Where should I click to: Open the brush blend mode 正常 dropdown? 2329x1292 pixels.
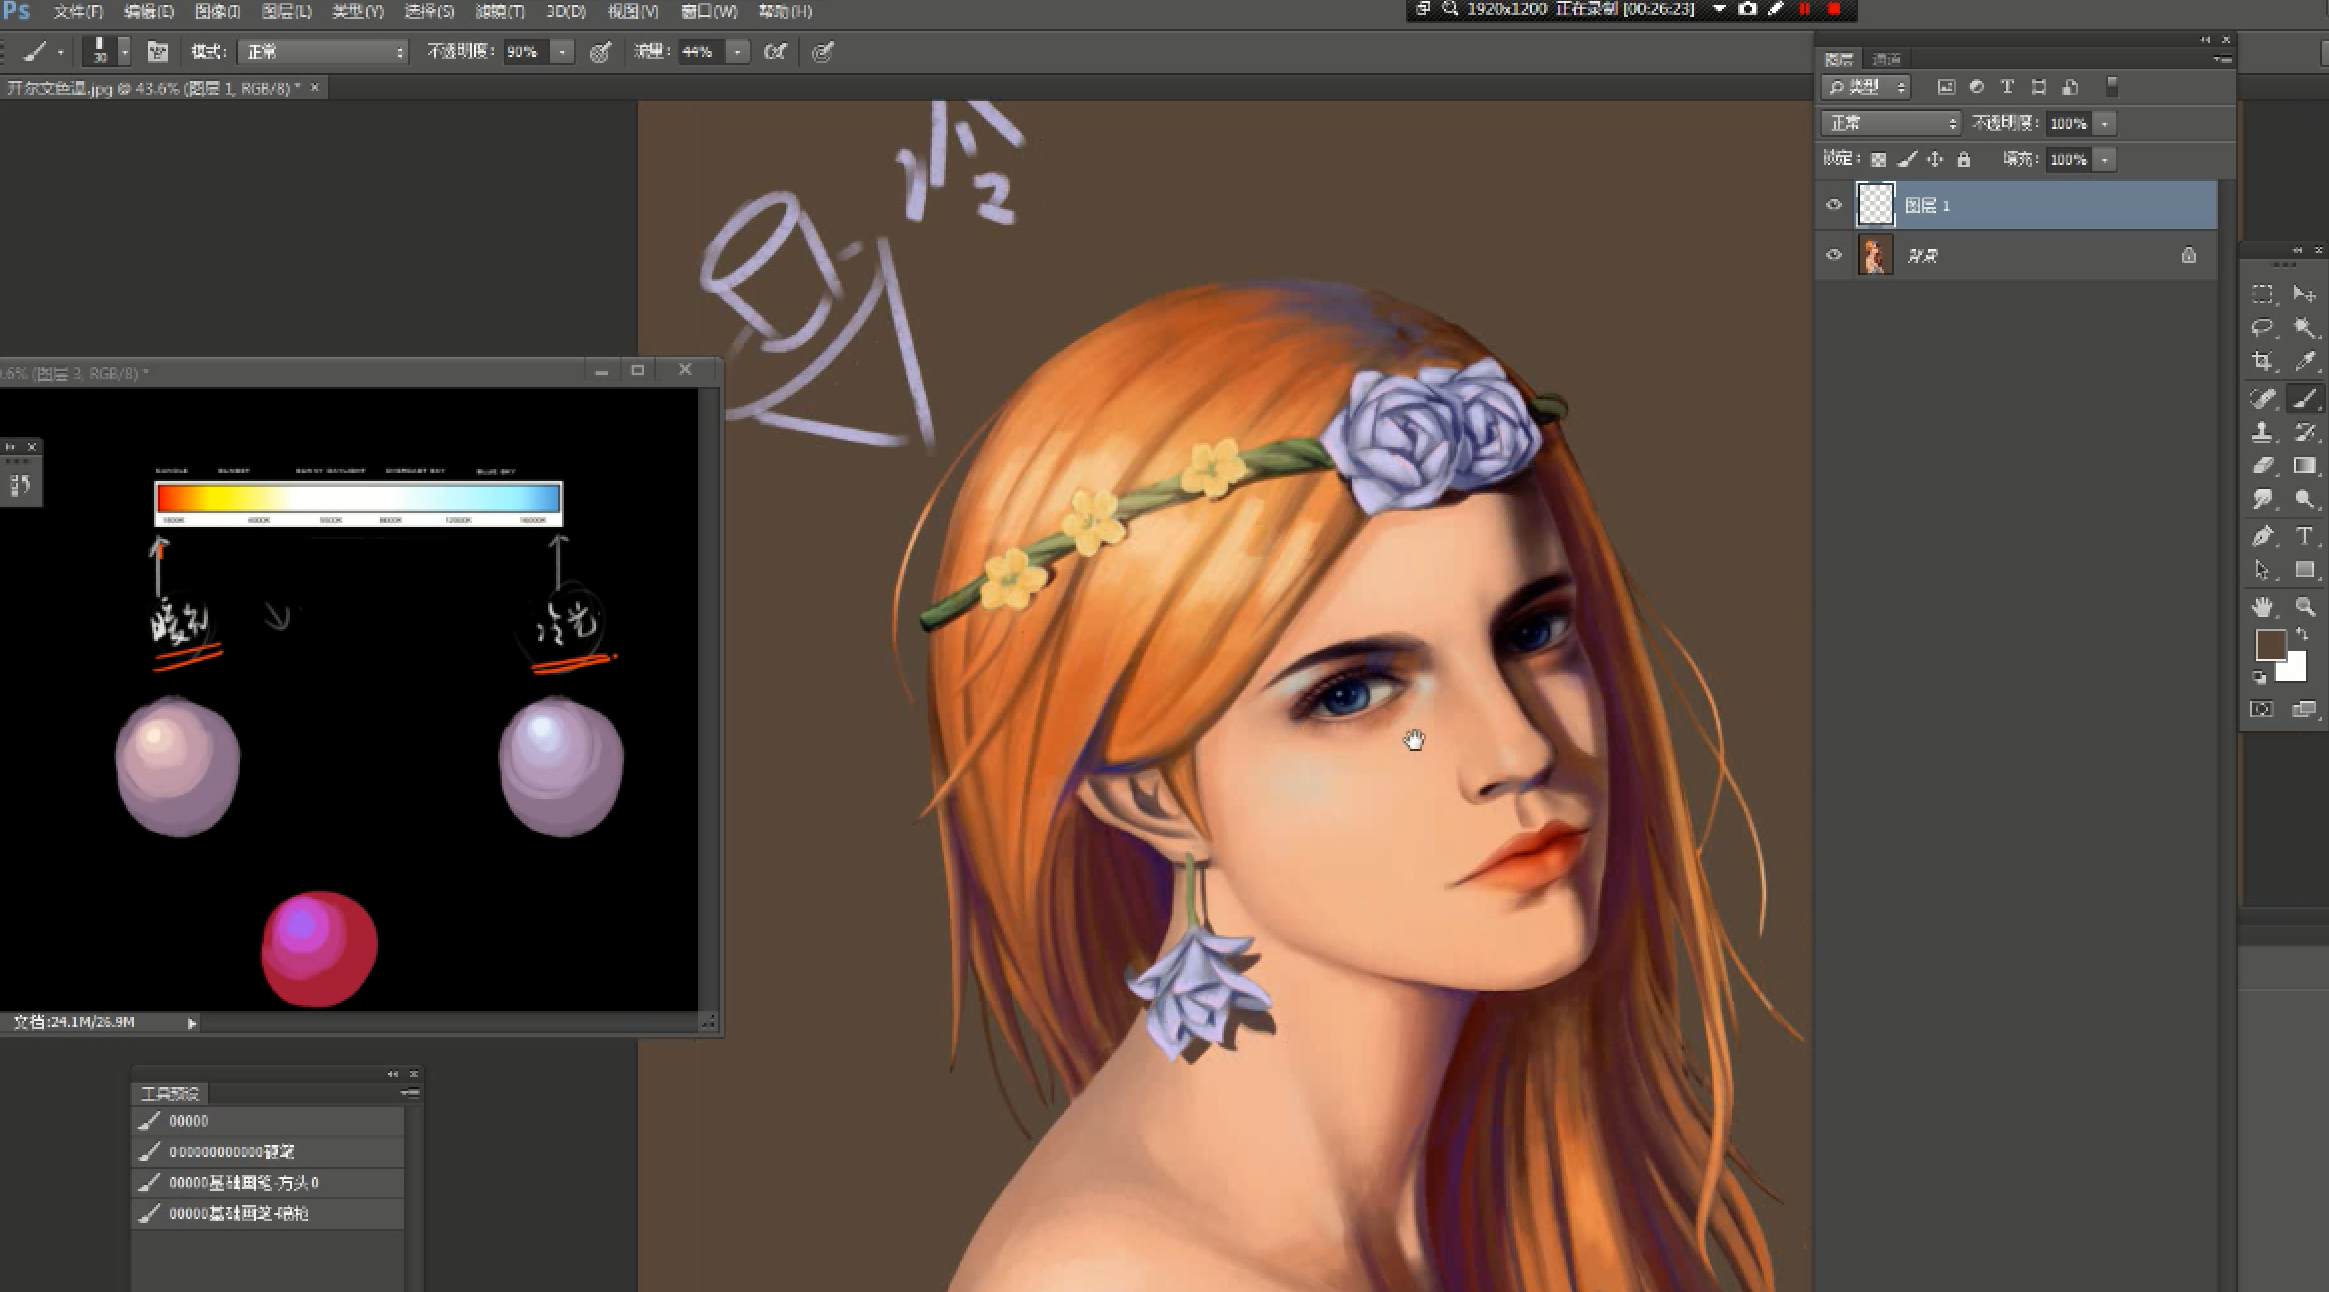pyautogui.click(x=322, y=52)
